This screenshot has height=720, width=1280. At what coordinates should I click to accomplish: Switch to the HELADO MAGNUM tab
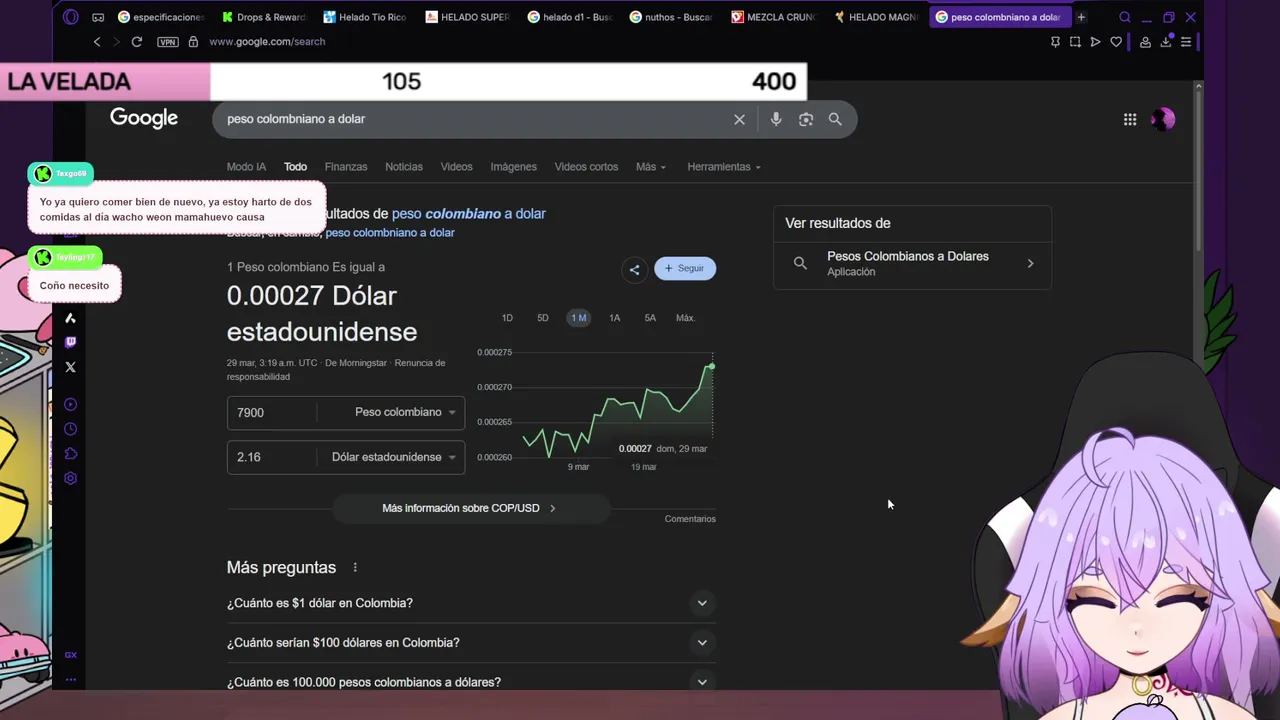875,17
